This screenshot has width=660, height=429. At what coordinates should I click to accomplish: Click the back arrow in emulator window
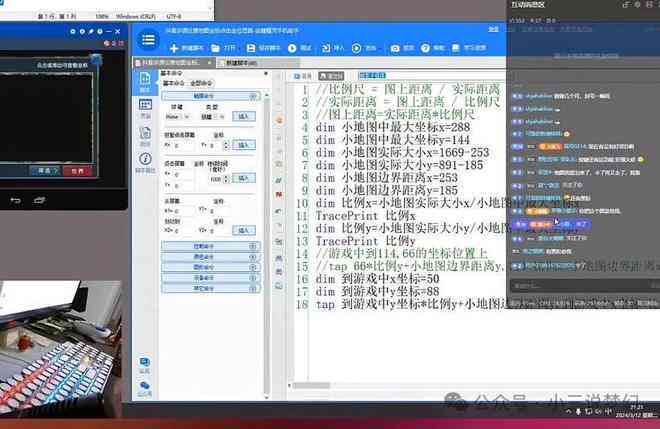click(15, 200)
